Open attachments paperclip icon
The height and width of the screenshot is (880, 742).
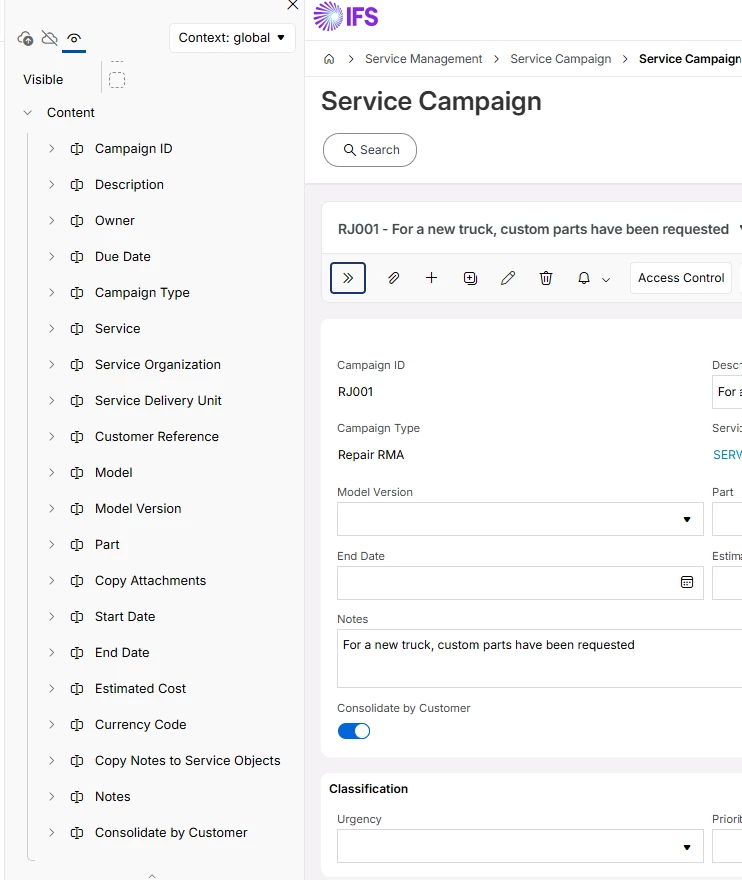coord(393,278)
